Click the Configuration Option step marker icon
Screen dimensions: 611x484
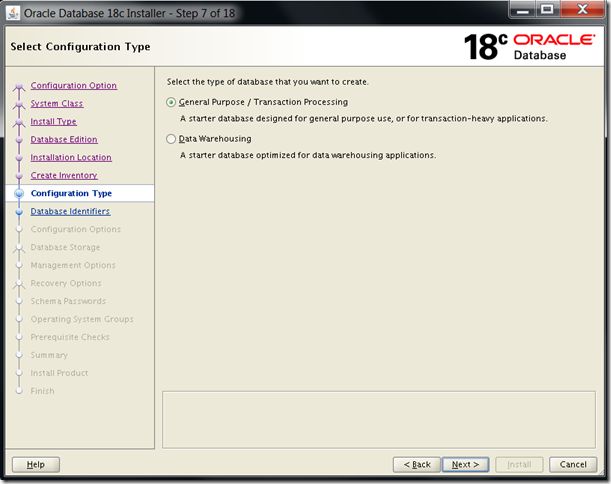click(x=19, y=87)
